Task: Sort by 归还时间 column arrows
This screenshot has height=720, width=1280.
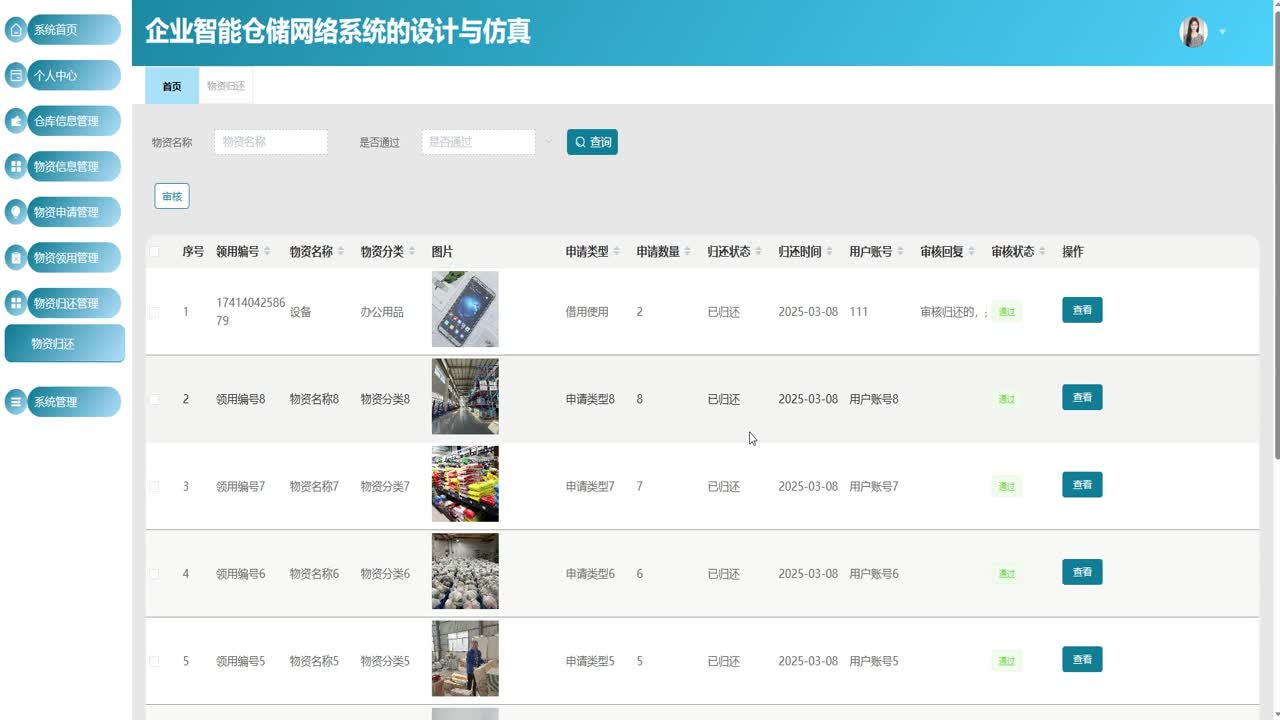Action: coord(830,252)
